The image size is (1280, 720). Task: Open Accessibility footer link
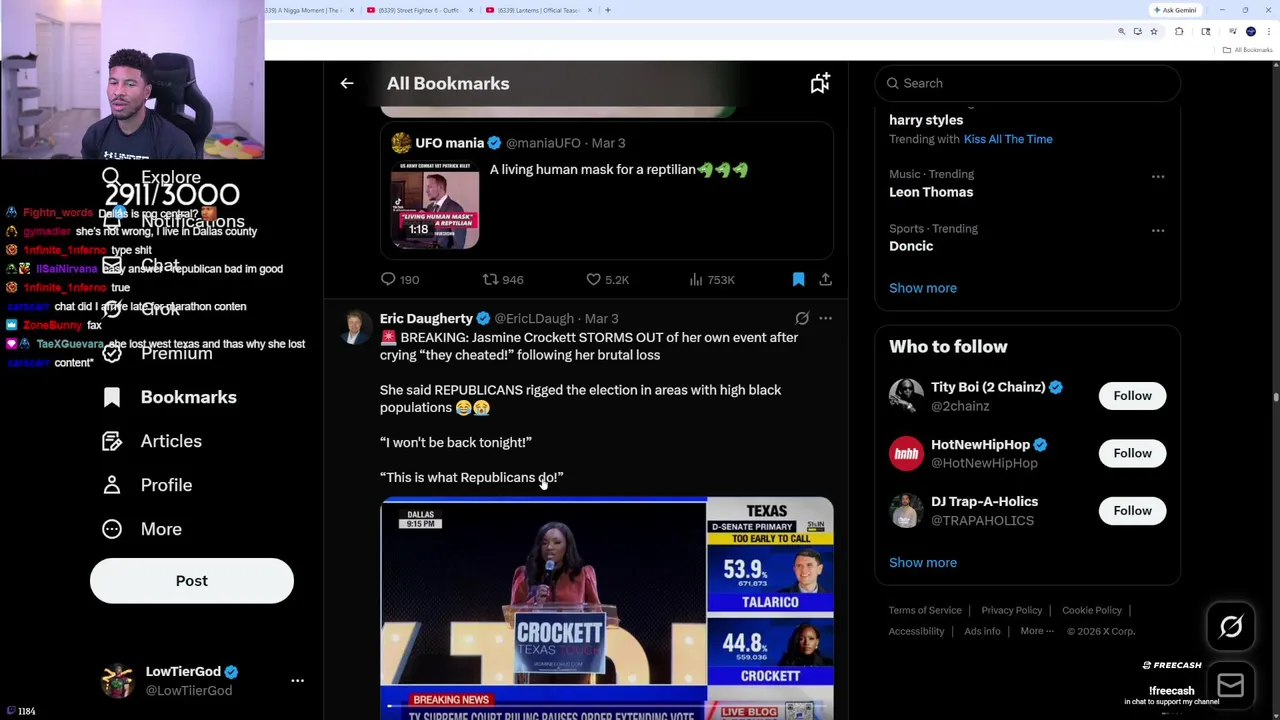pos(916,631)
